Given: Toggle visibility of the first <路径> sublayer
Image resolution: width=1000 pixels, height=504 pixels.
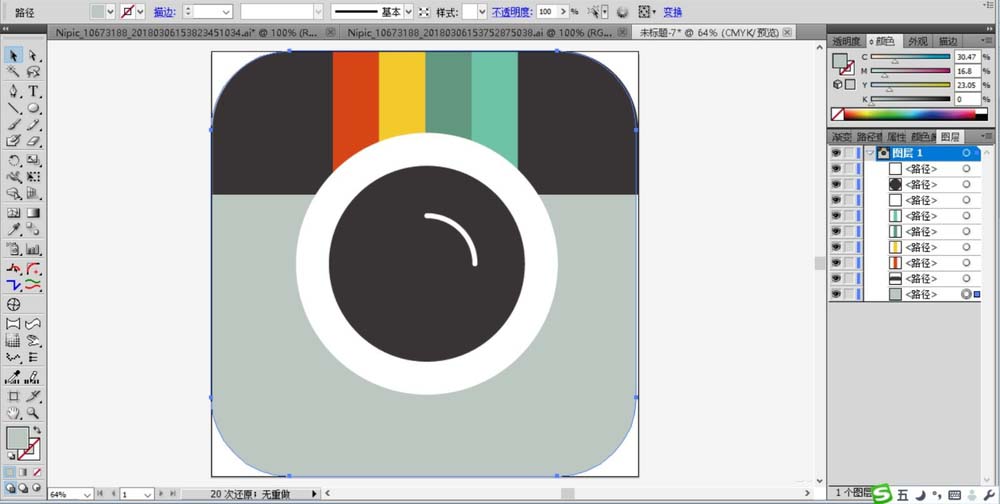Looking at the screenshot, I should click(835, 169).
